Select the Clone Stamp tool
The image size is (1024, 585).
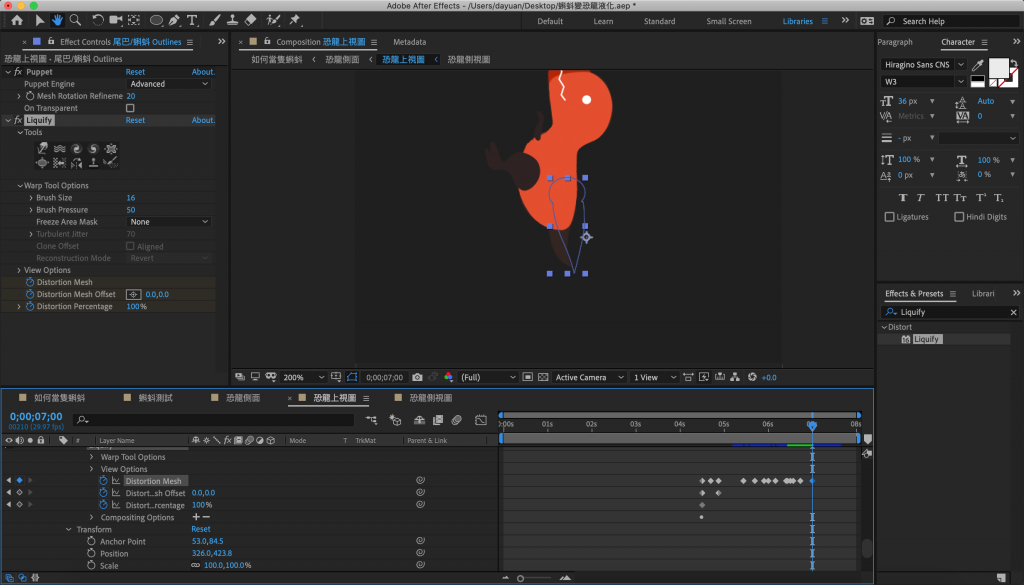coord(232,20)
